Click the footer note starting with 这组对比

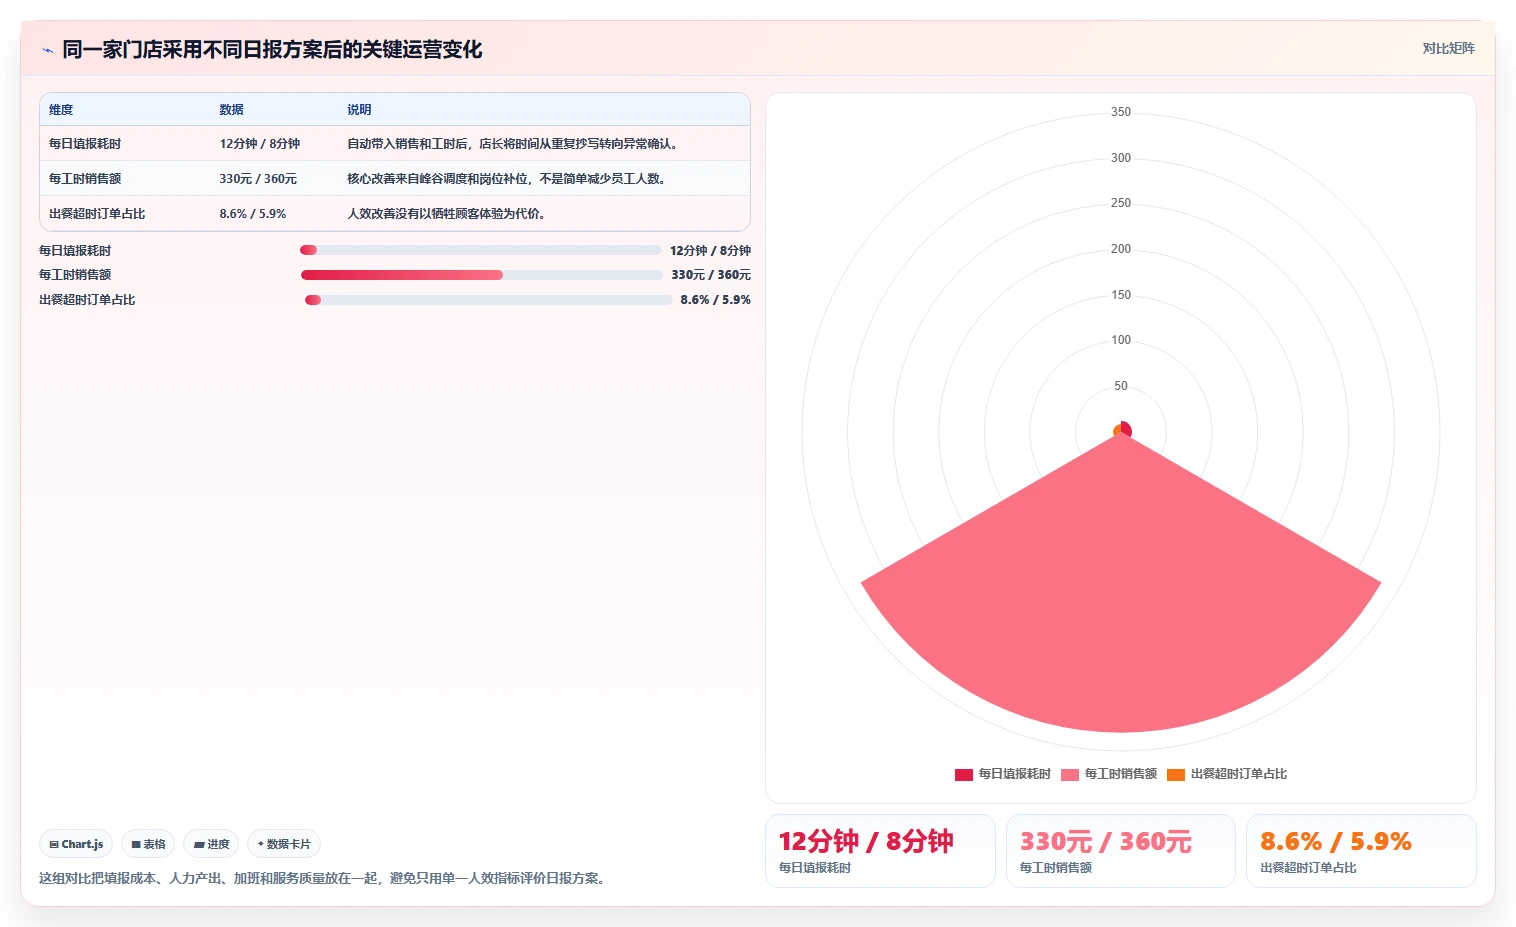click(x=324, y=878)
